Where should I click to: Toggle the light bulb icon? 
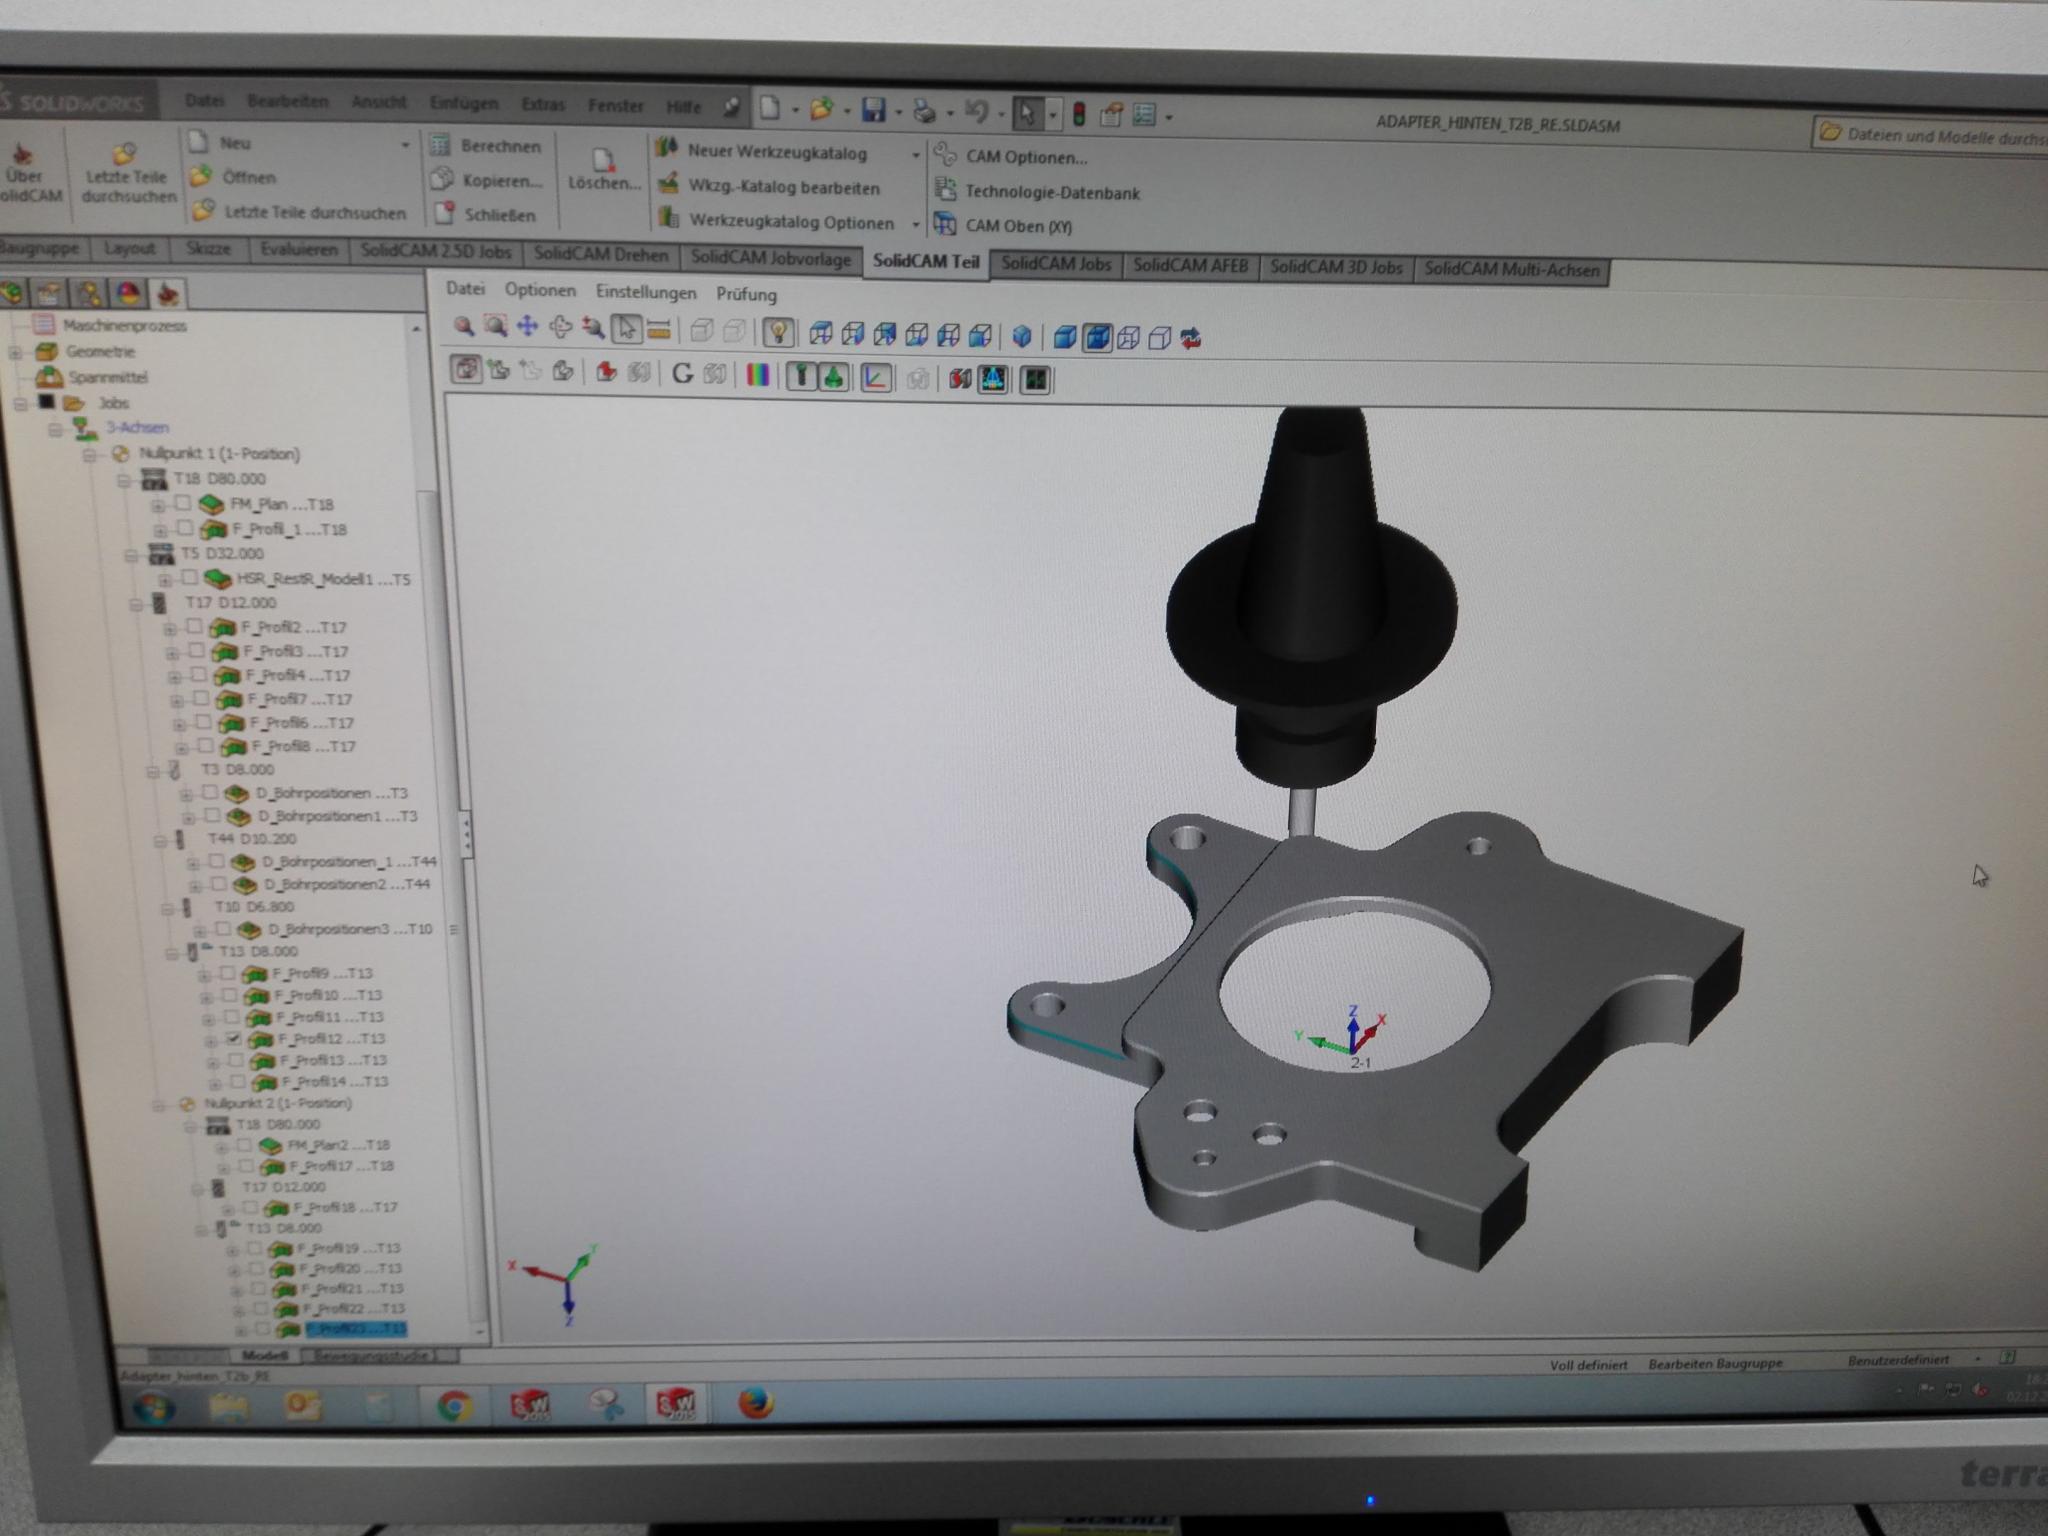click(x=778, y=332)
